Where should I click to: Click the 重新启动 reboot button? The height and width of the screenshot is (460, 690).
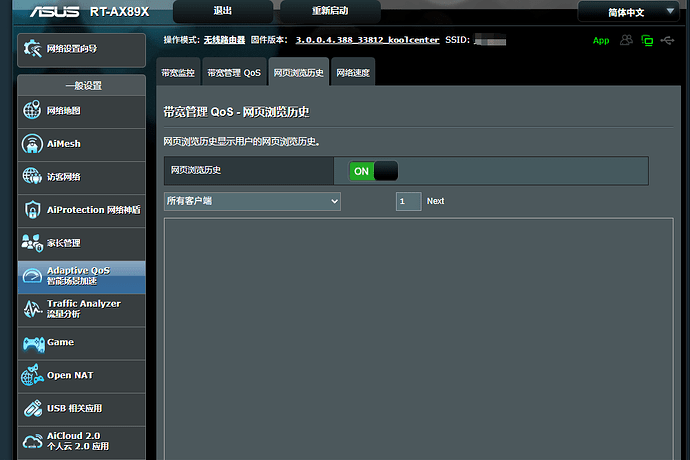(x=329, y=12)
